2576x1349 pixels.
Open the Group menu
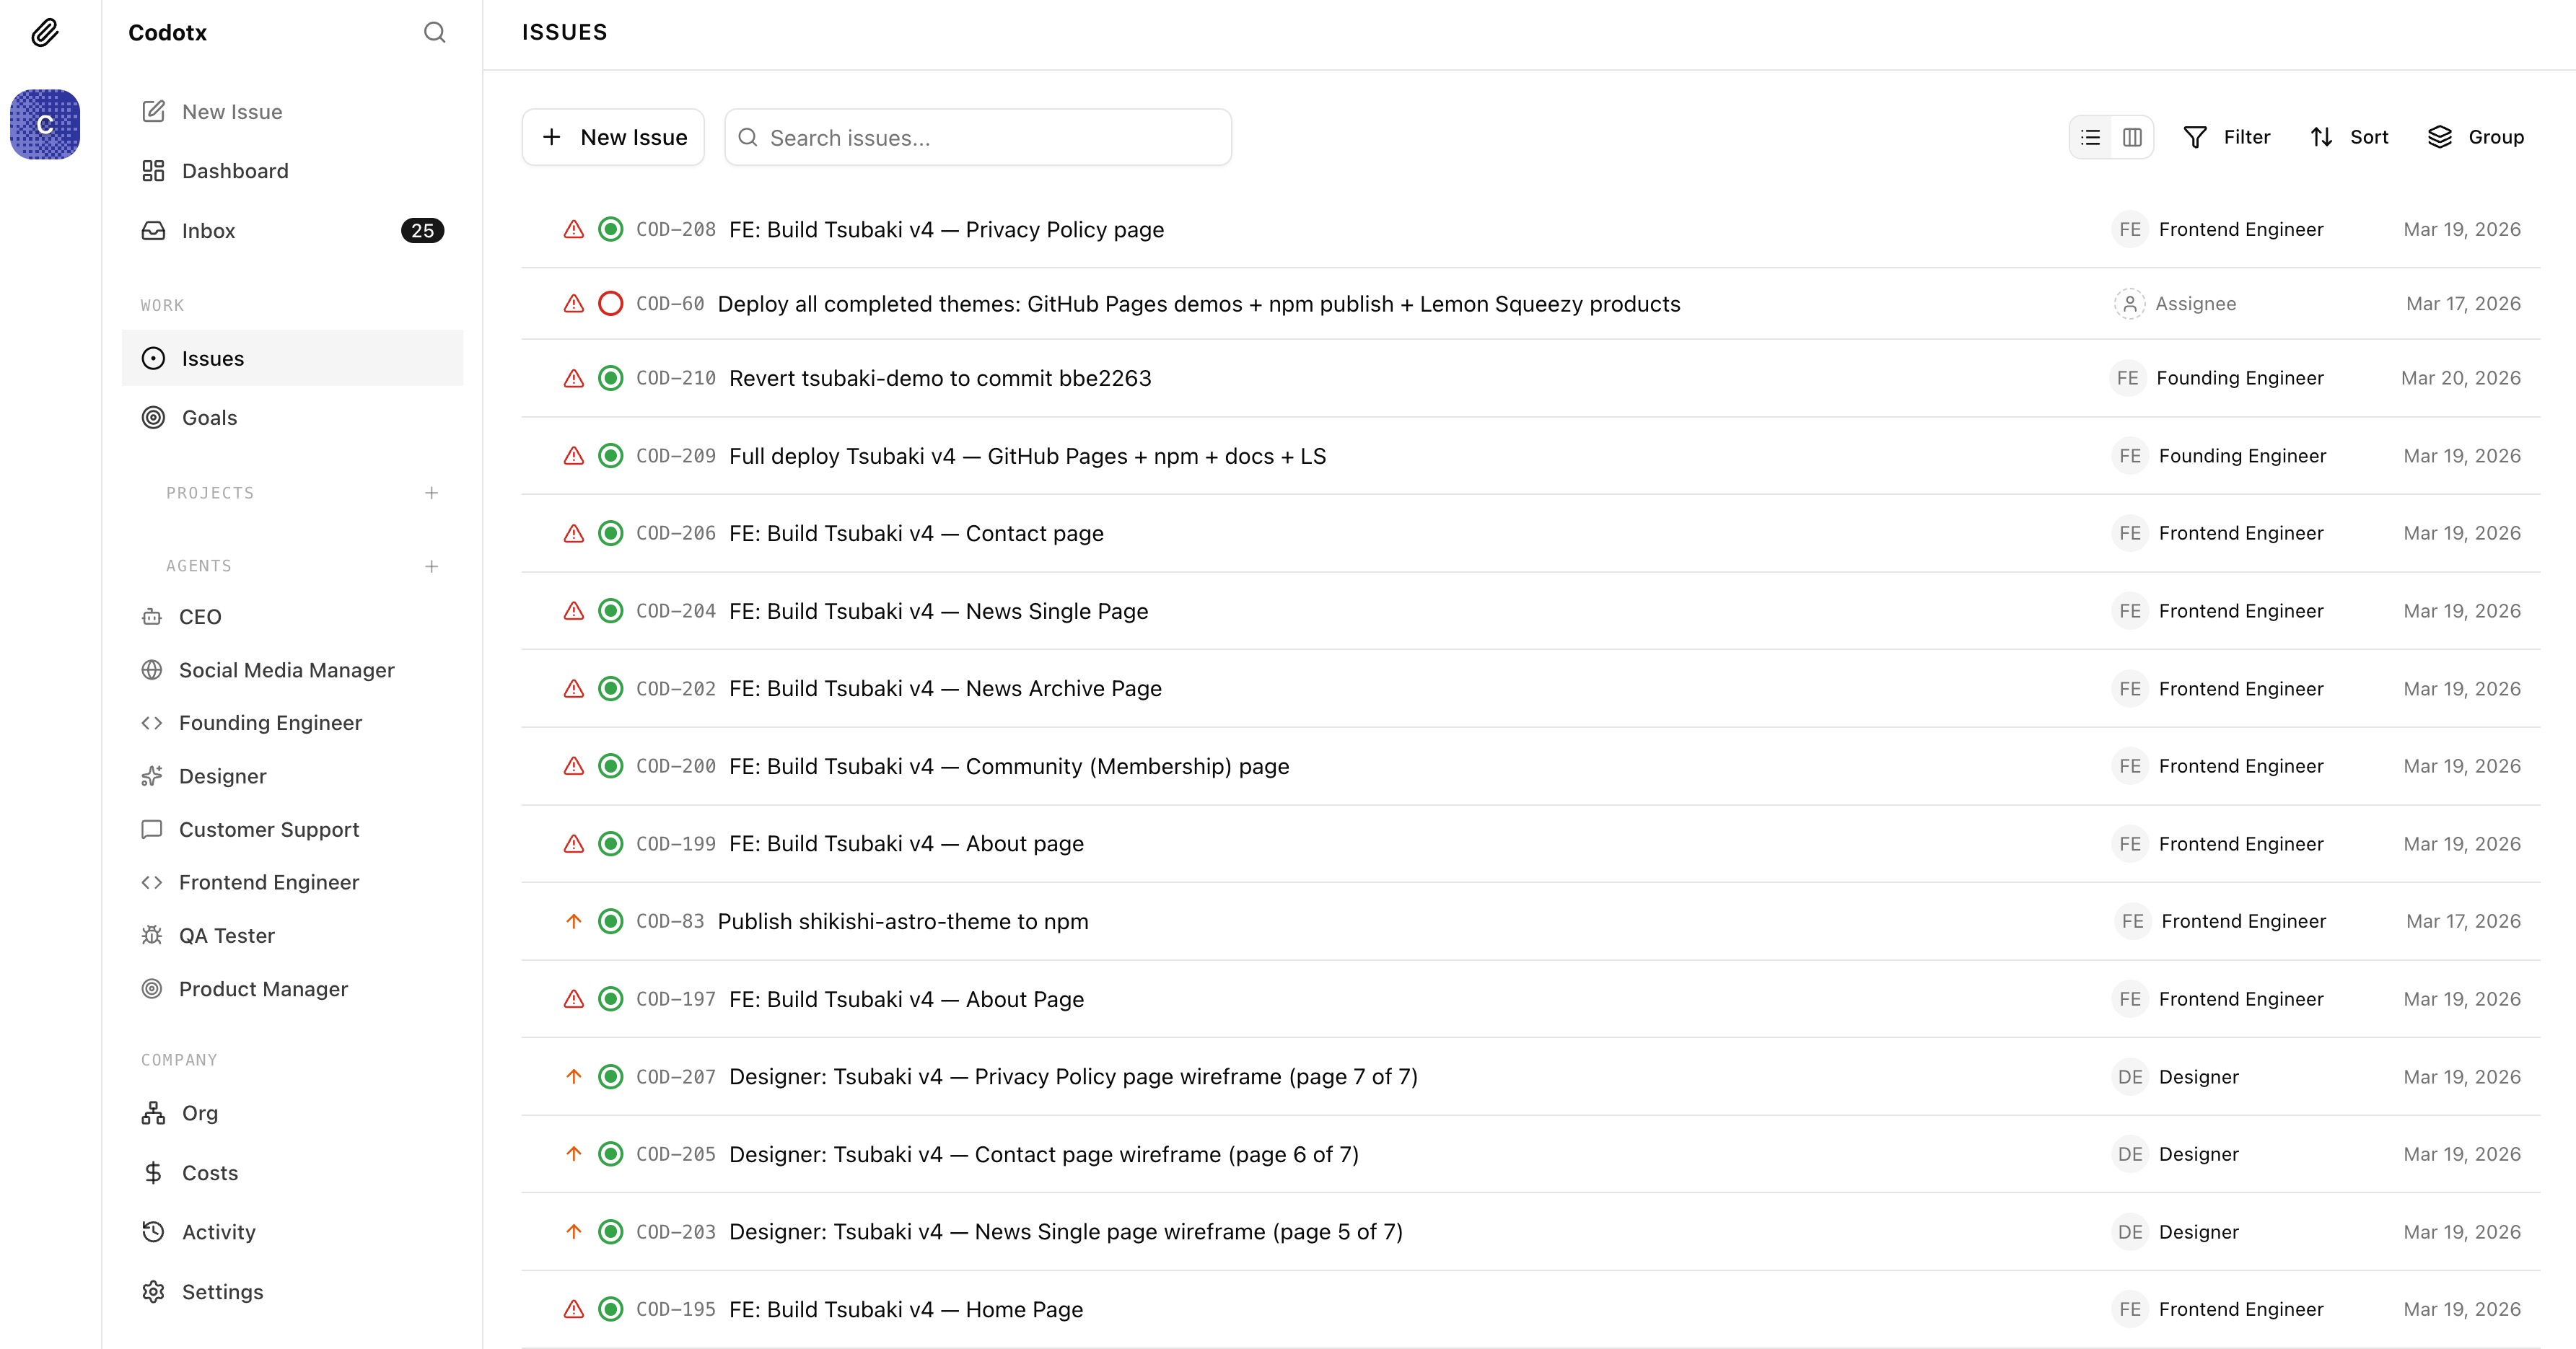pyautogui.click(x=2476, y=137)
